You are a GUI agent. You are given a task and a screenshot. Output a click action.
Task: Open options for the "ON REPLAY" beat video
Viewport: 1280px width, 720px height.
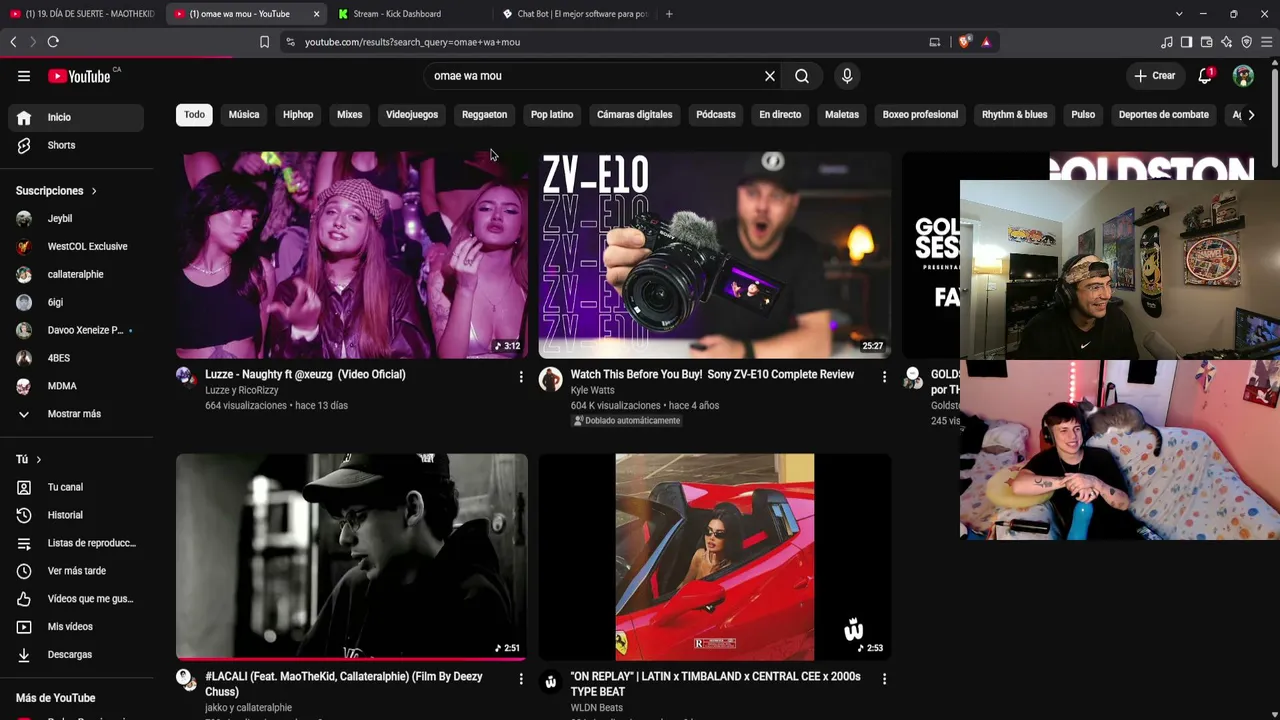click(884, 679)
